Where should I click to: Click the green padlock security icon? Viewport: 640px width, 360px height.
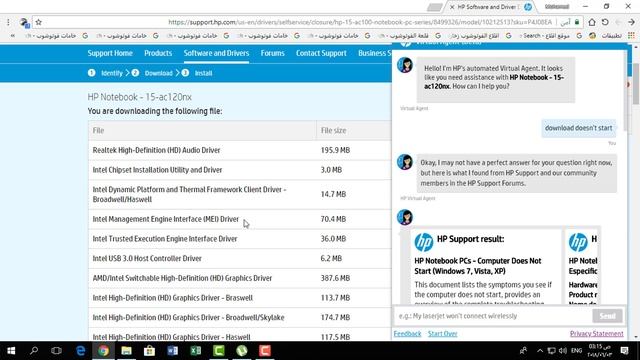[x=577, y=22]
